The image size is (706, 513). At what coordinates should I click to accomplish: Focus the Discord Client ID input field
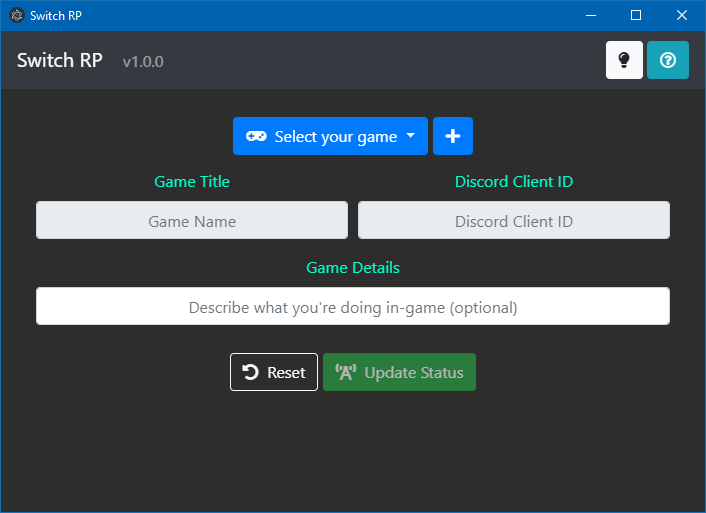[x=514, y=220]
